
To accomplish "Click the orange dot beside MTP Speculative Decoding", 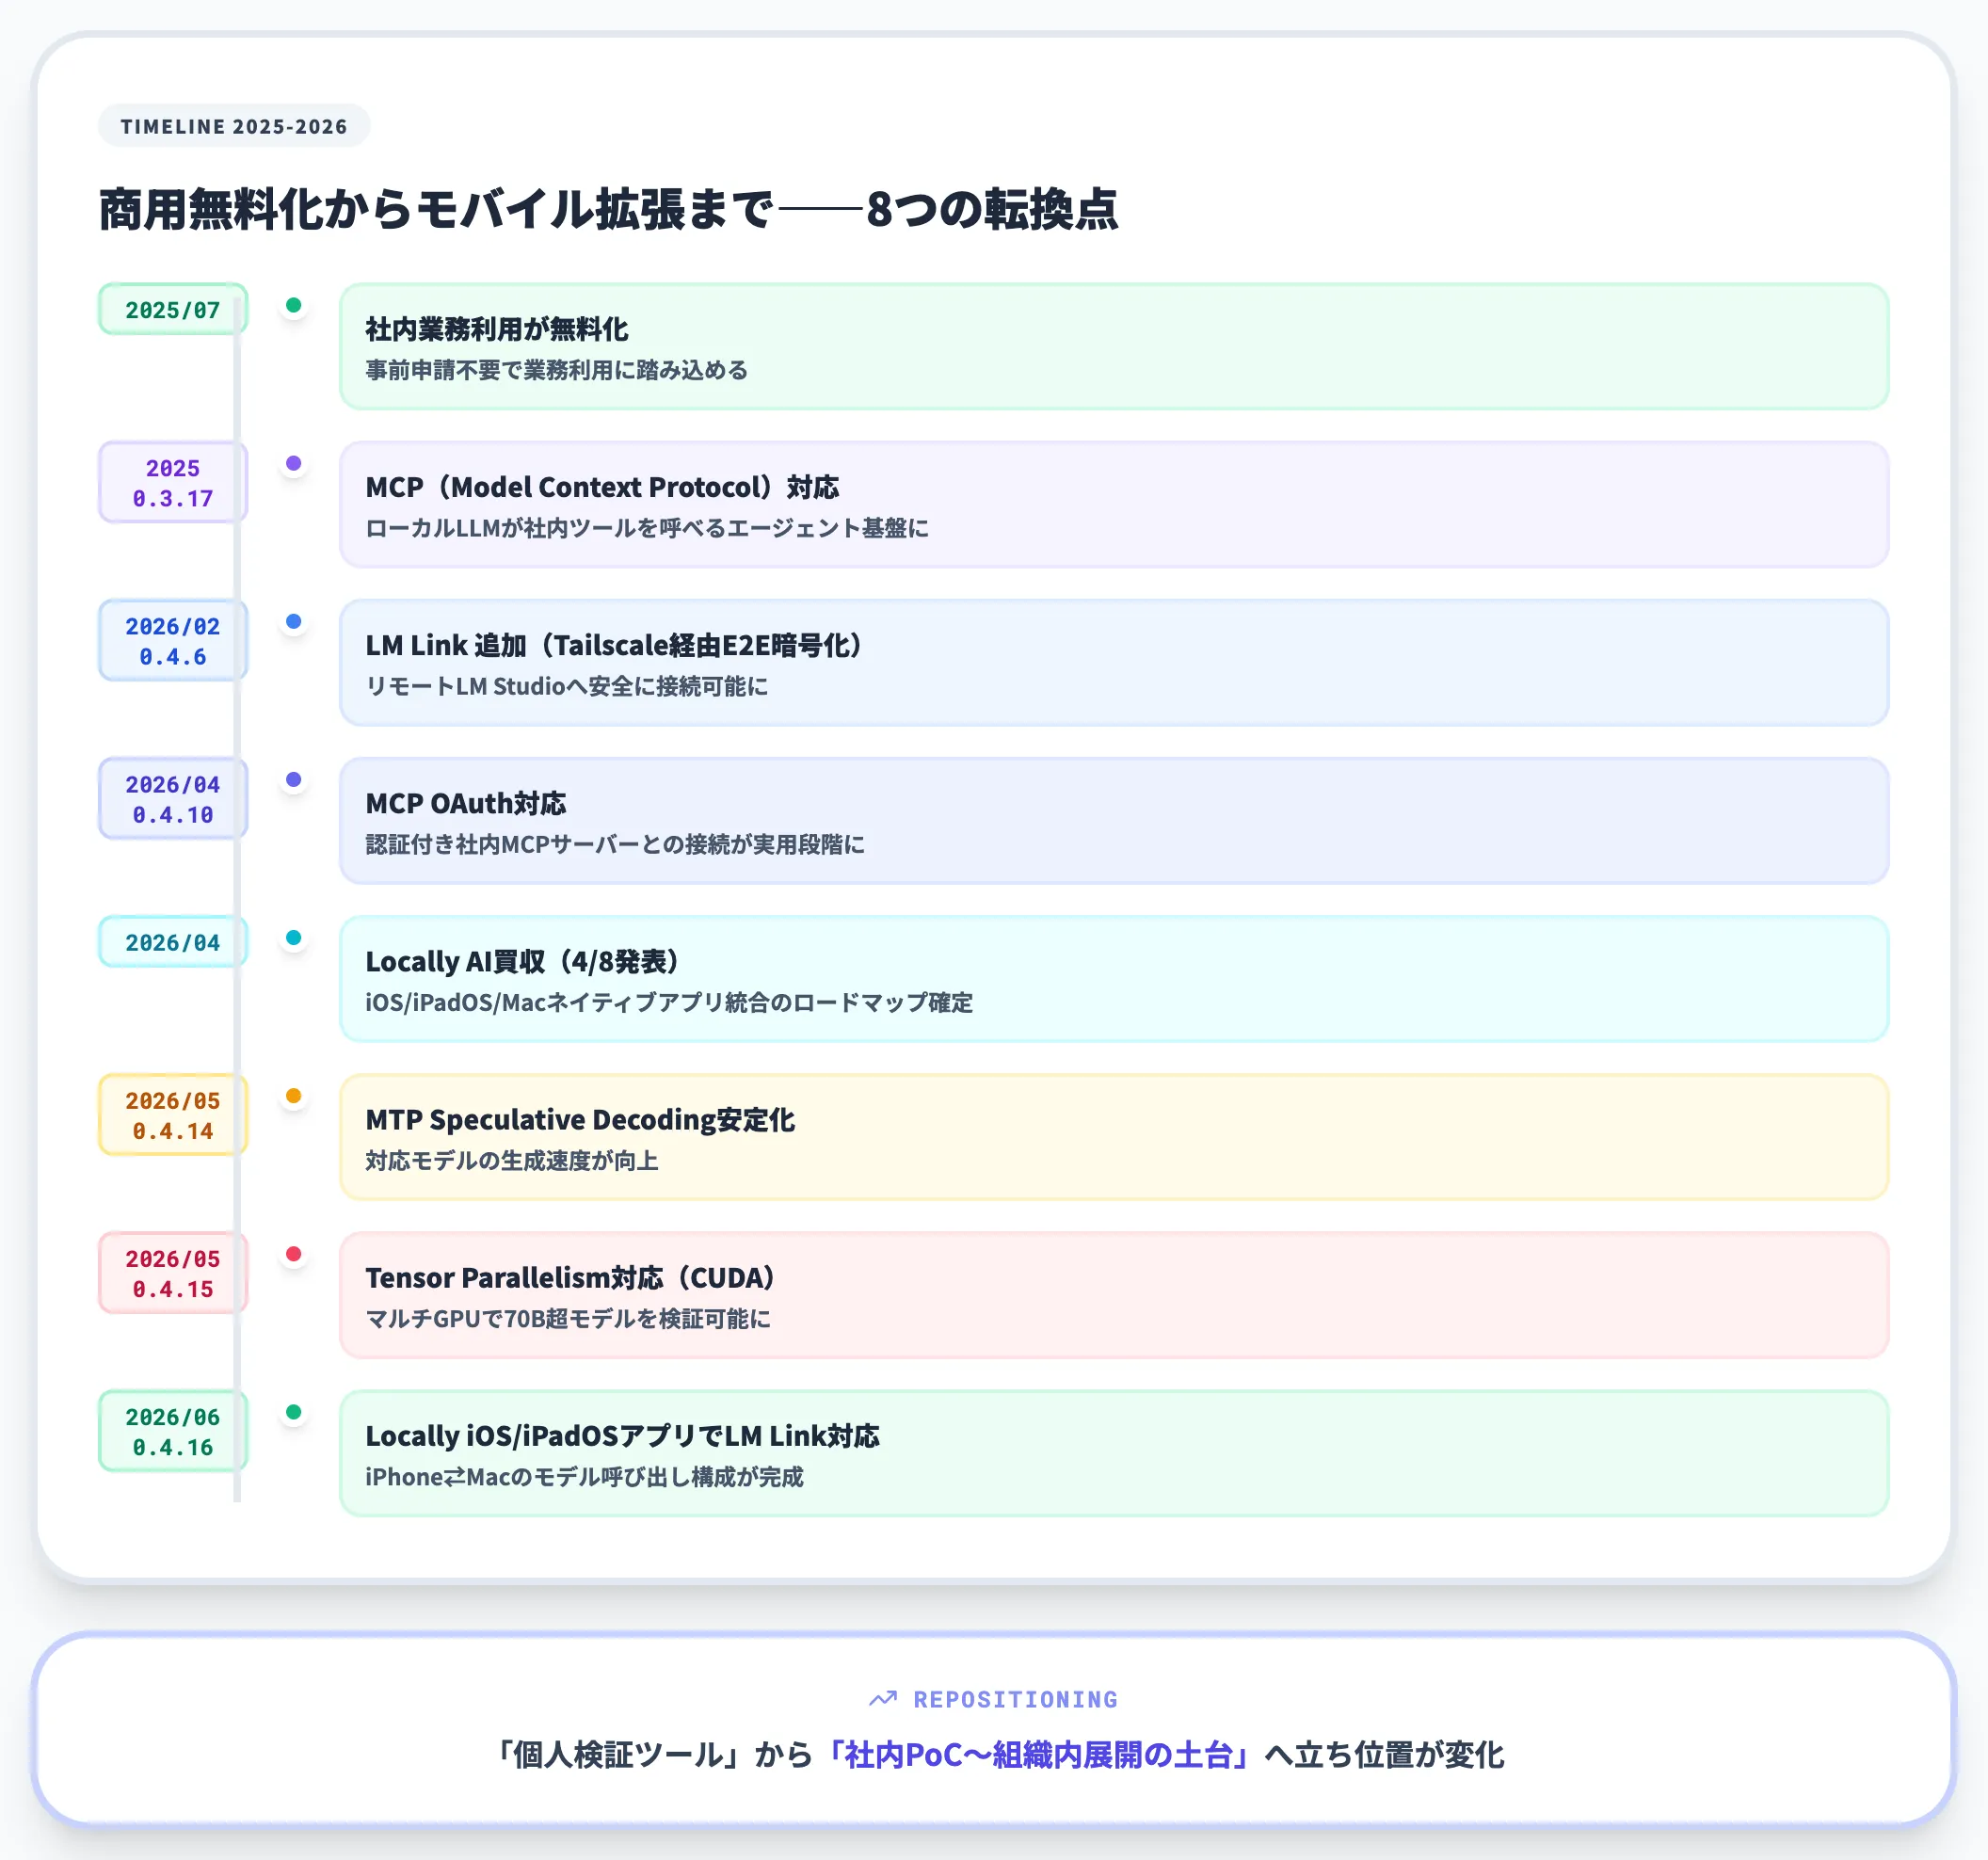I will (x=293, y=1095).
